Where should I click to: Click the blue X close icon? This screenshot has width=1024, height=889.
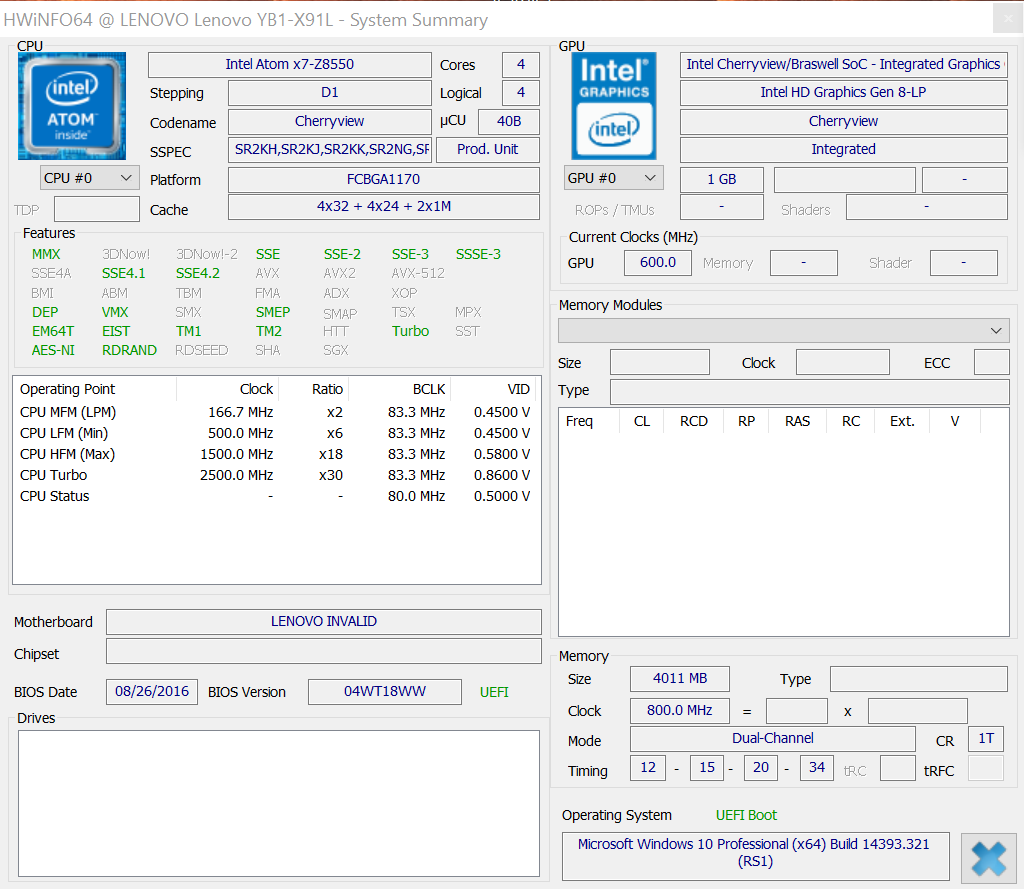click(x=988, y=859)
